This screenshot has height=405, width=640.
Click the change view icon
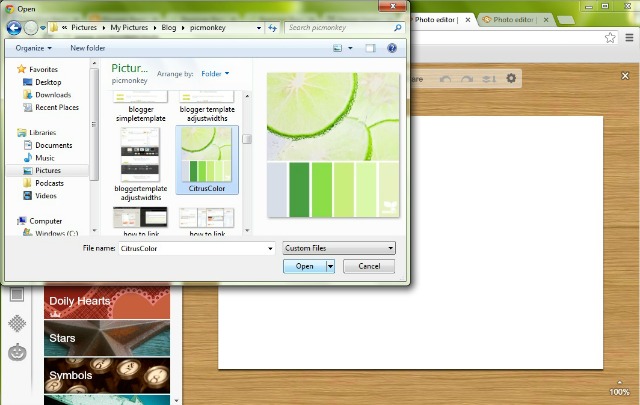coord(337,48)
